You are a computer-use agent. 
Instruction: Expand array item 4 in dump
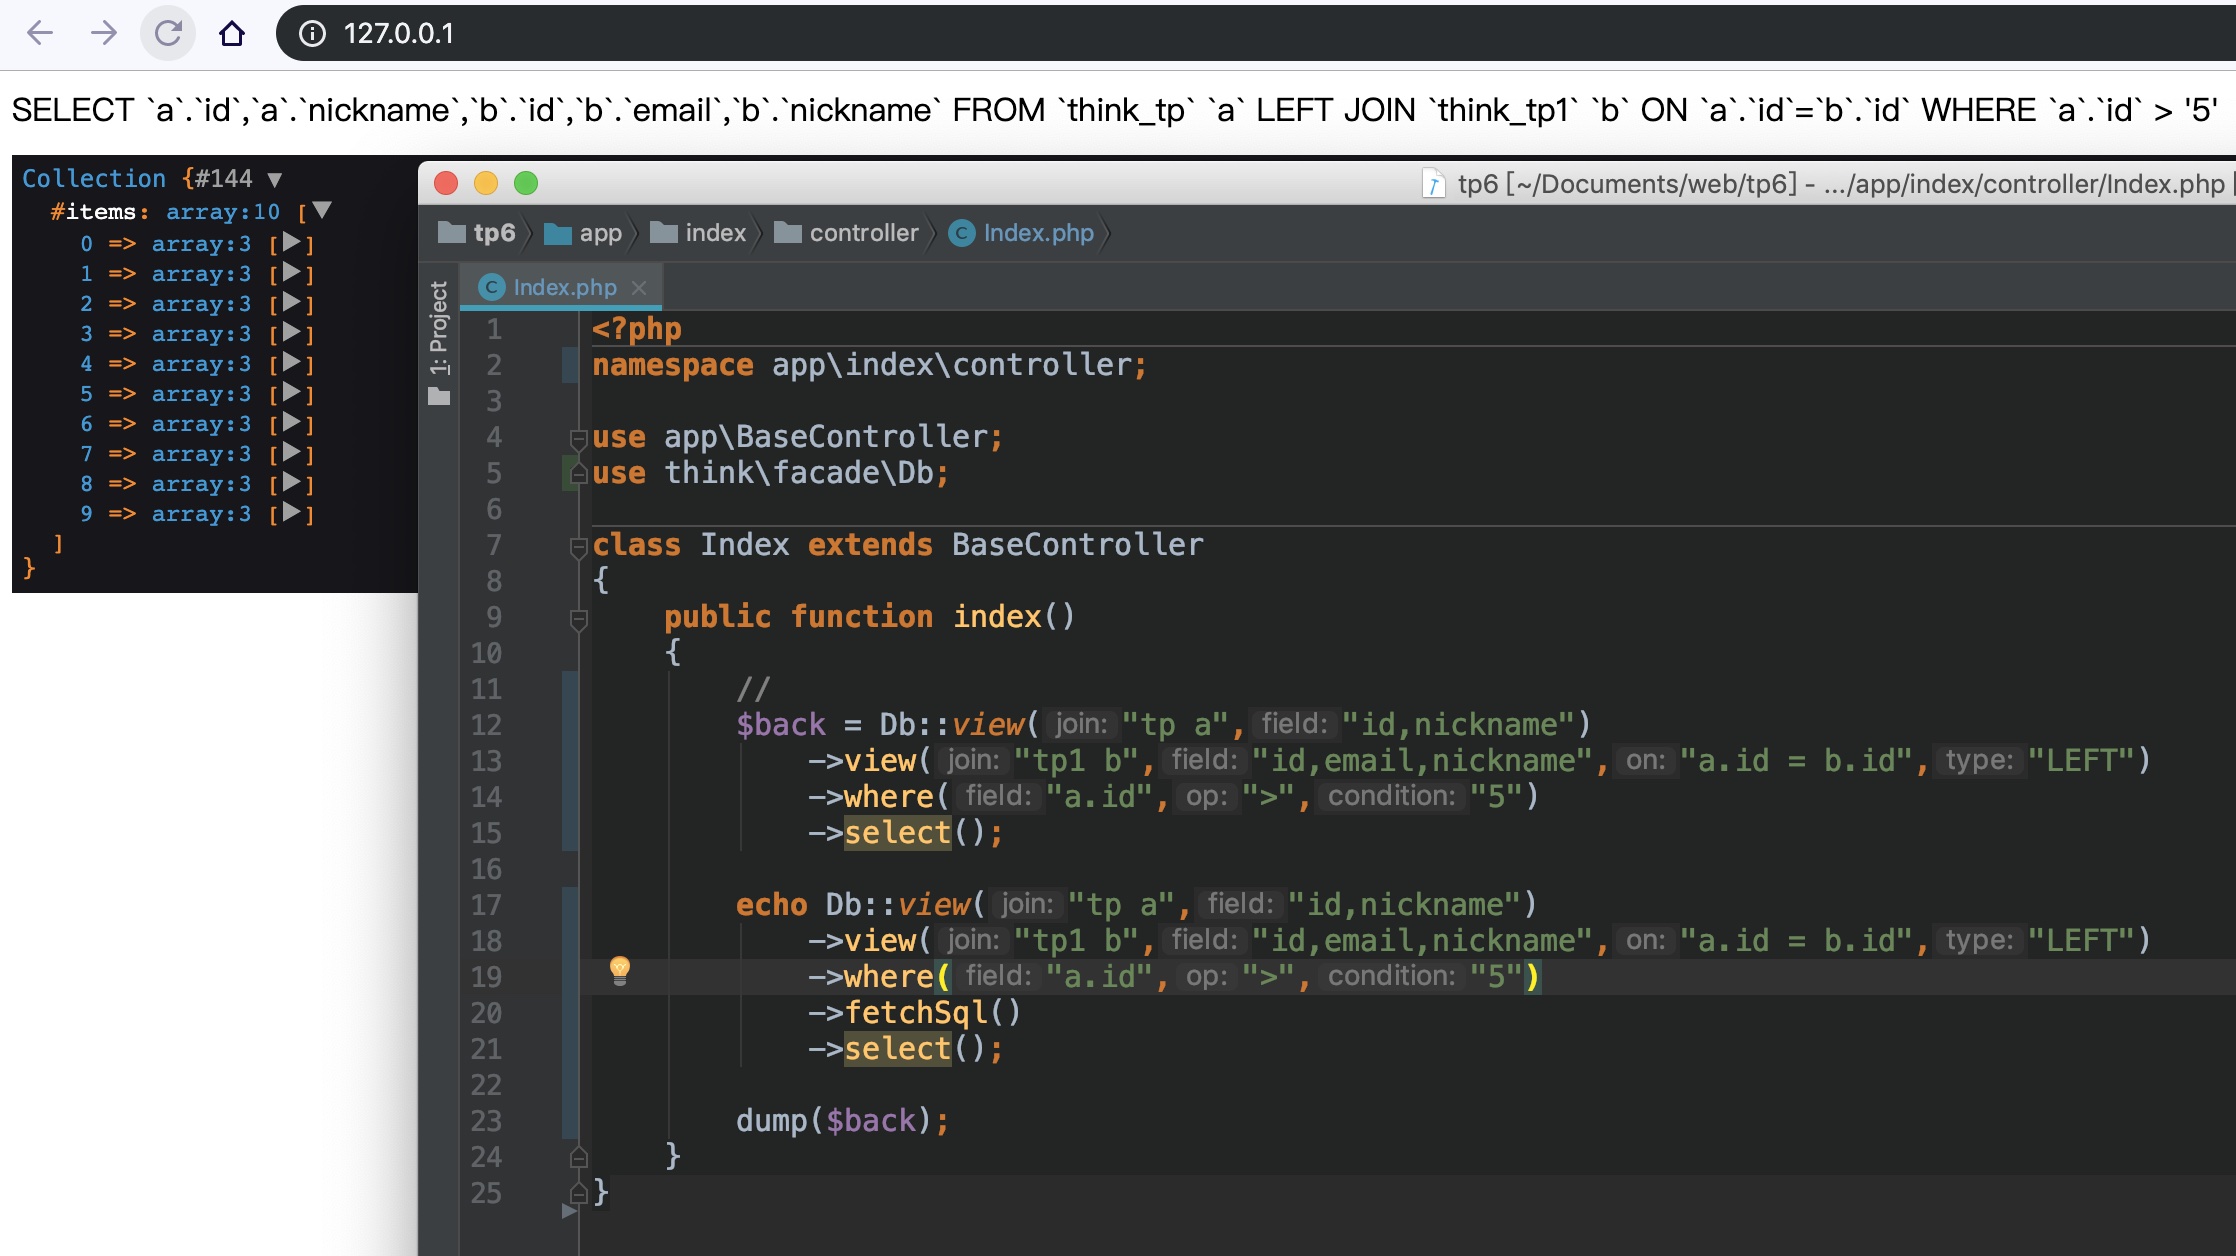tap(291, 362)
